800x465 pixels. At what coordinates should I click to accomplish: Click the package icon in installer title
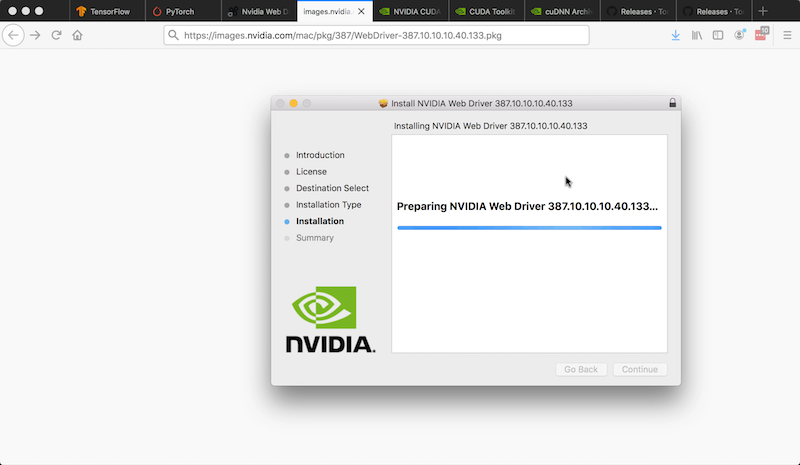[x=383, y=103]
